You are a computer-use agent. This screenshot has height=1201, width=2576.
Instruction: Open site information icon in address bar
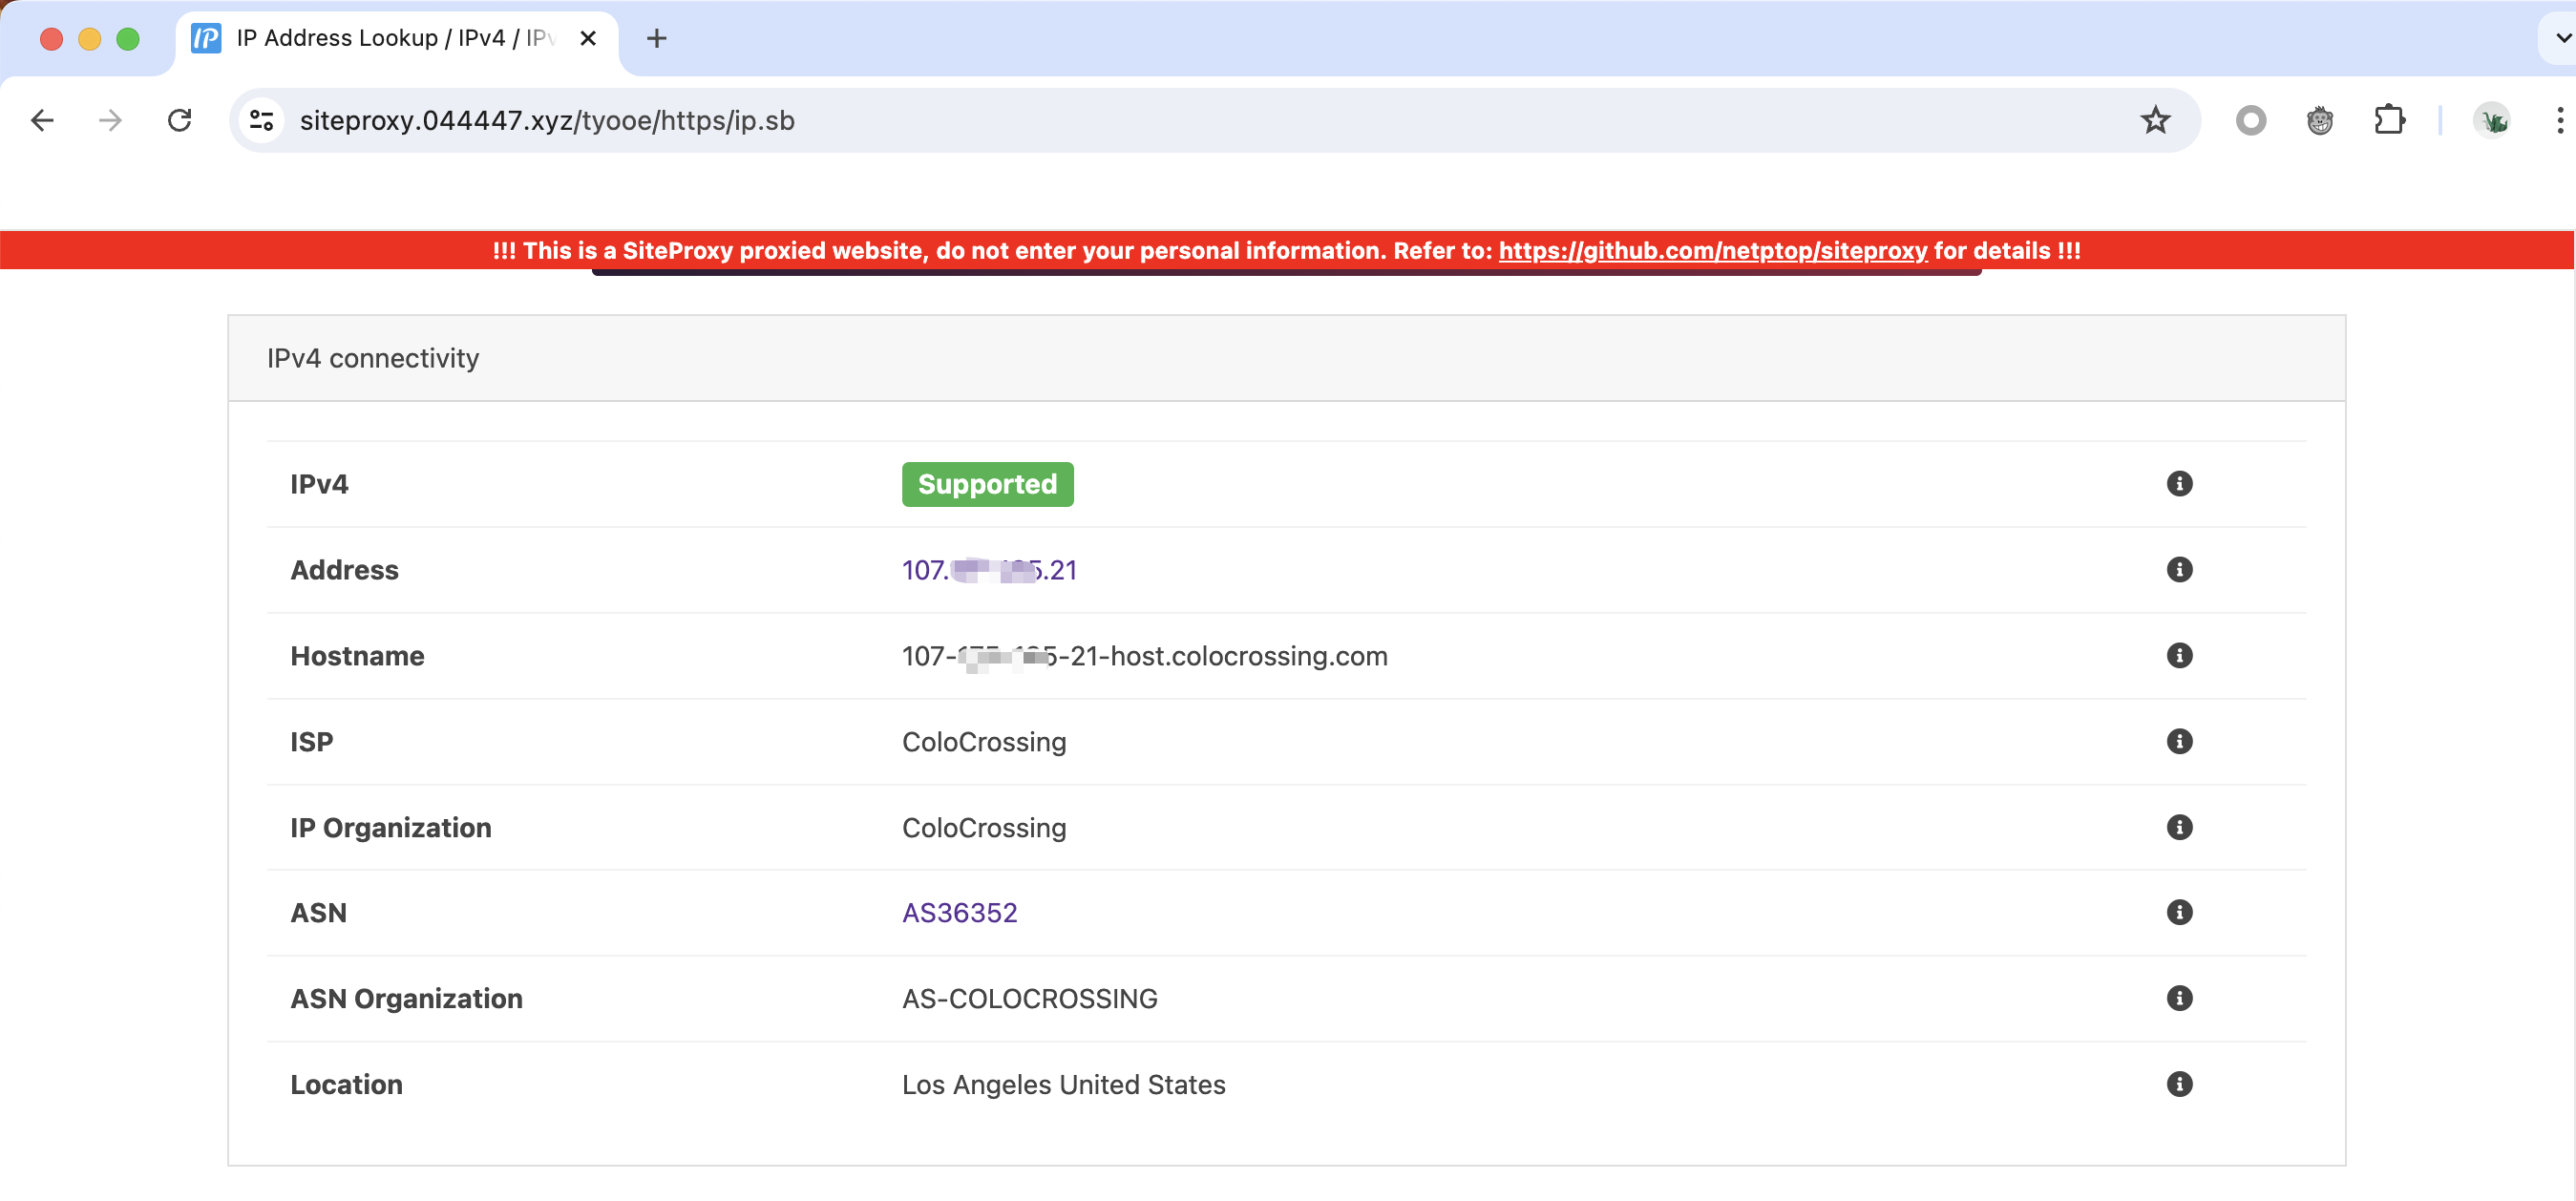click(x=262, y=120)
